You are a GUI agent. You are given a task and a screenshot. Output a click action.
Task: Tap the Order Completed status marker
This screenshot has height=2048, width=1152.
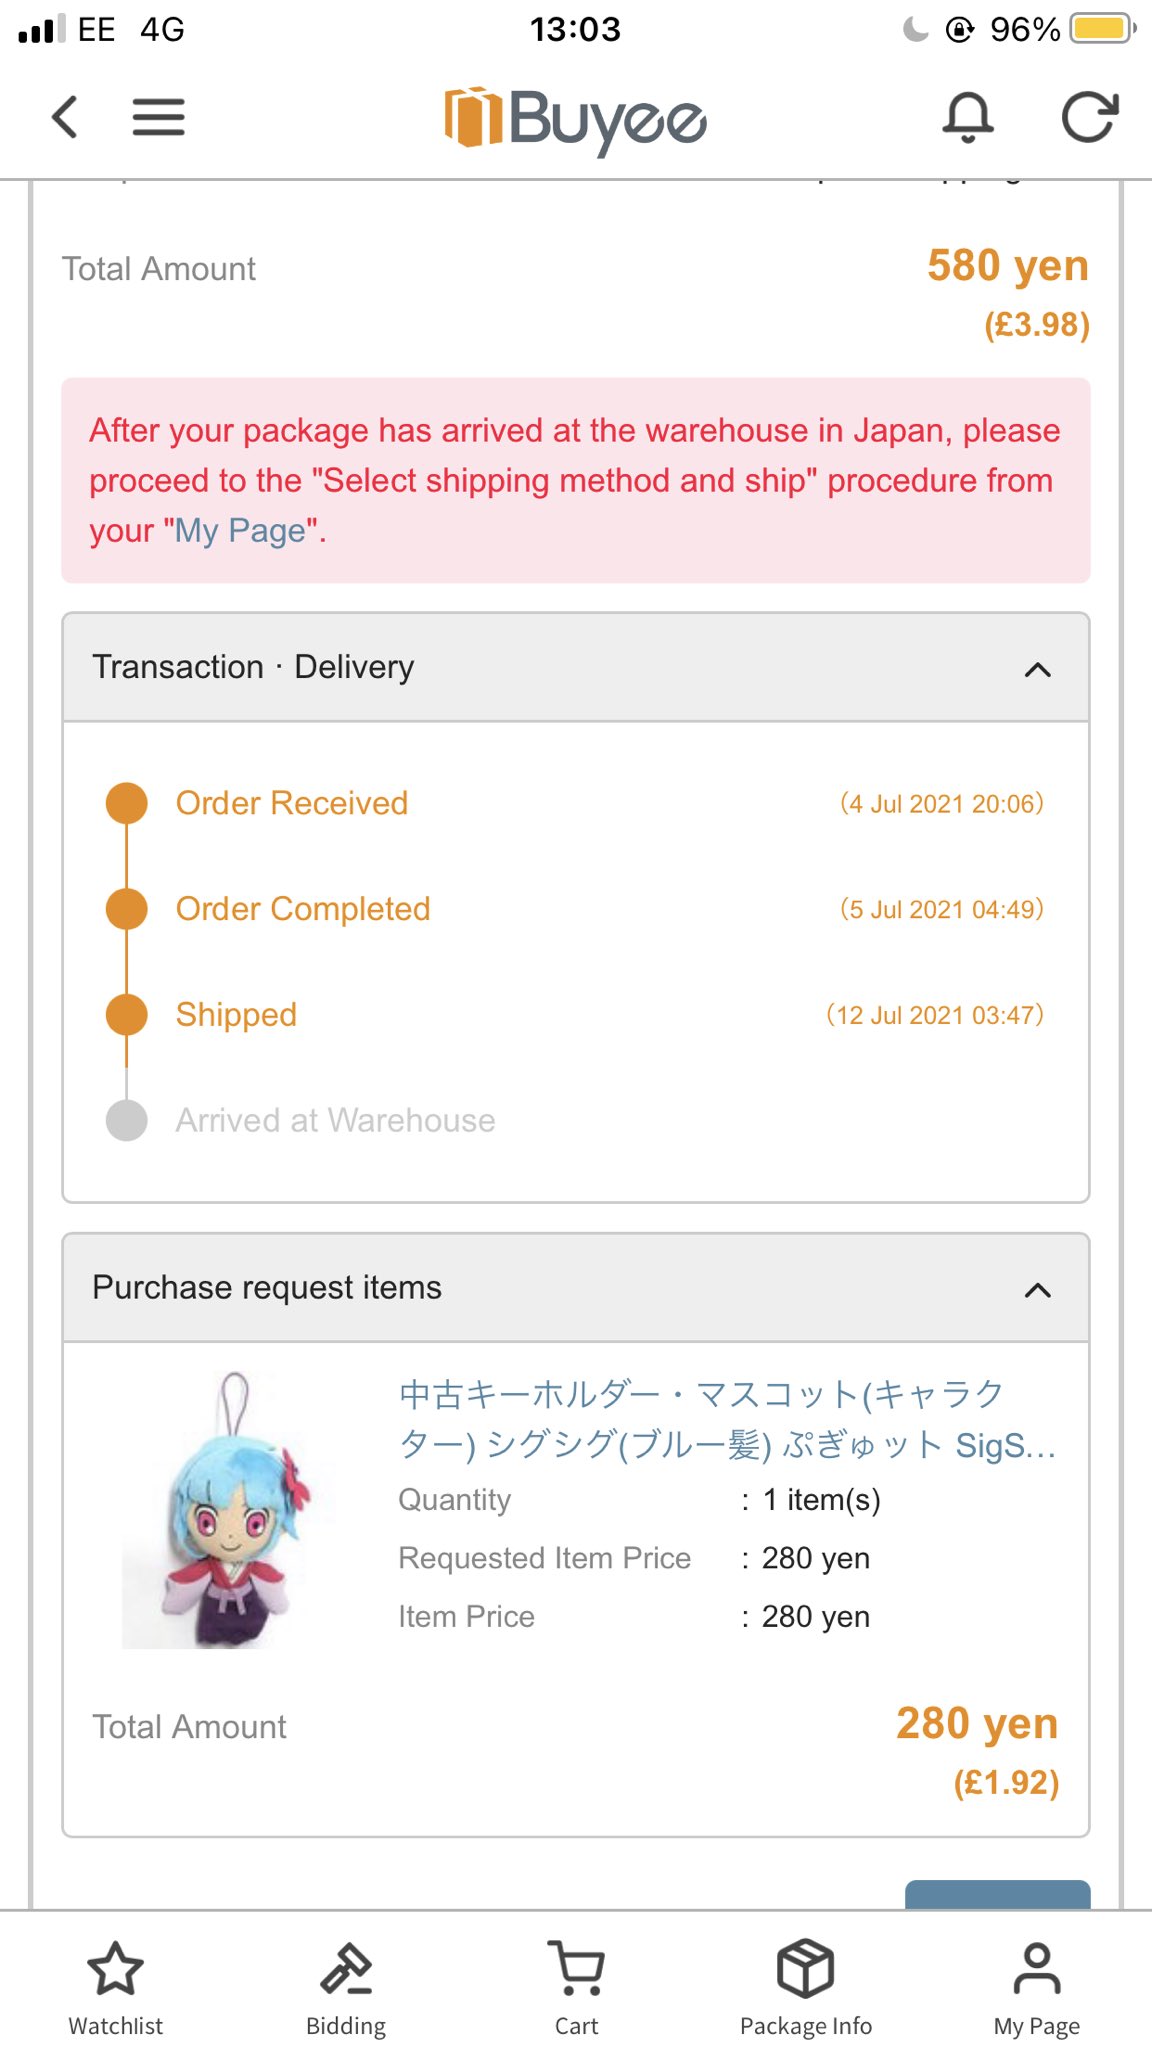tap(127, 909)
